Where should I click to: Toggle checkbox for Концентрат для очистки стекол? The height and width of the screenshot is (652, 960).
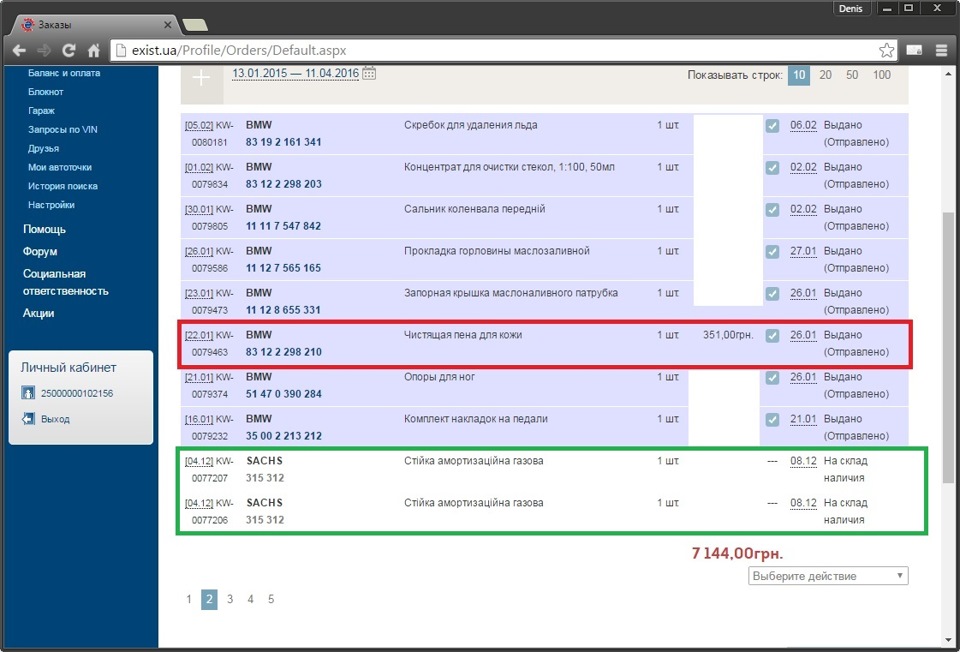(x=773, y=168)
